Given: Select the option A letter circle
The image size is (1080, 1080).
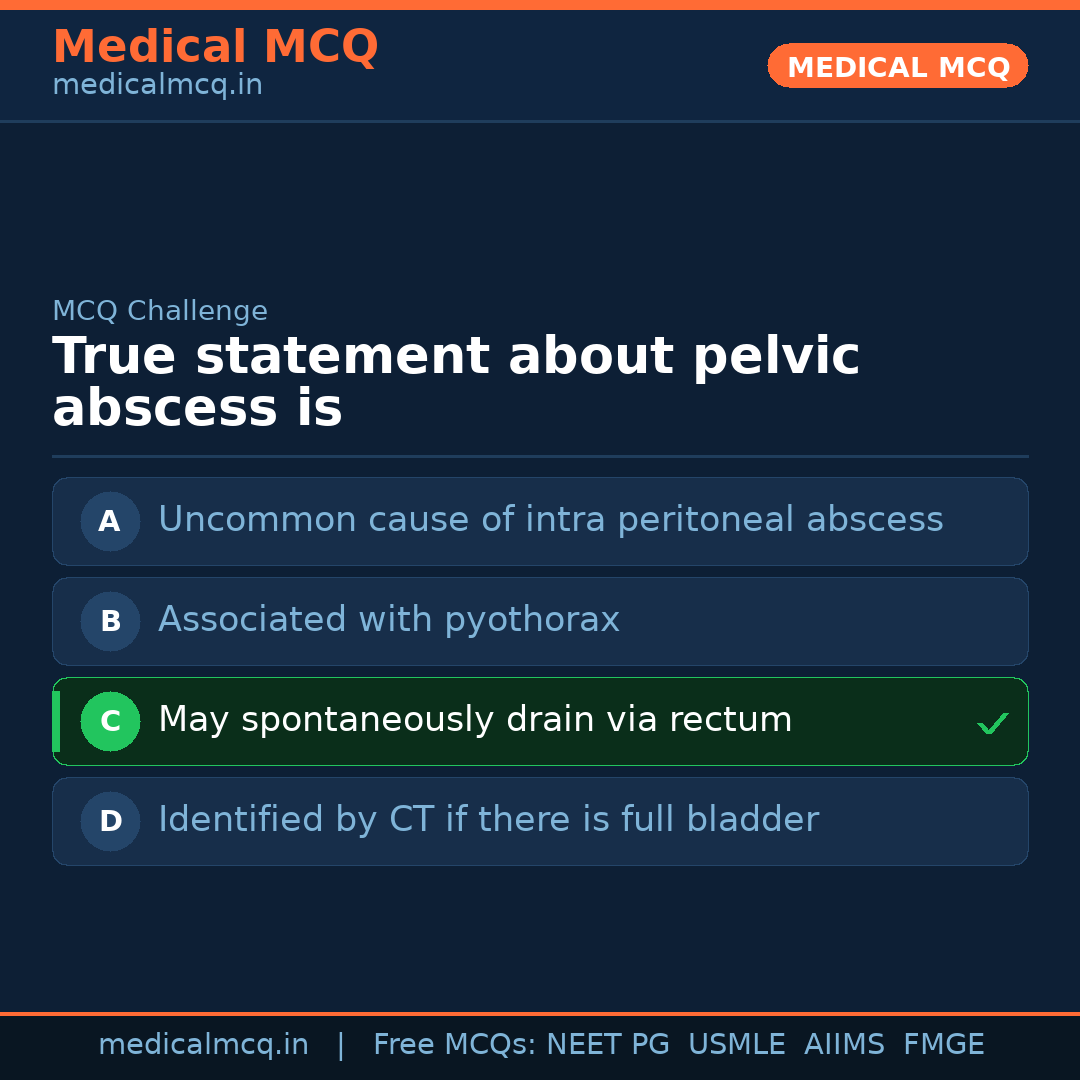Looking at the screenshot, I should click(x=110, y=521).
